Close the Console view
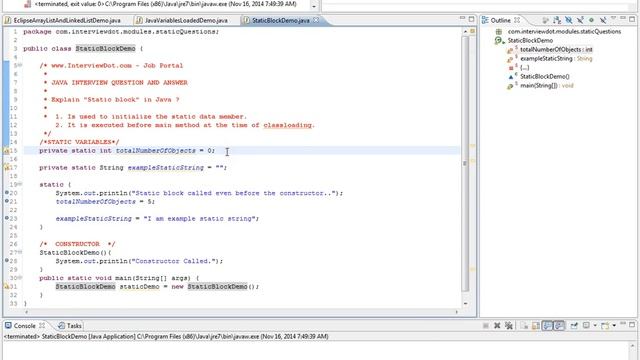This screenshot has width=640, height=360. [42, 326]
